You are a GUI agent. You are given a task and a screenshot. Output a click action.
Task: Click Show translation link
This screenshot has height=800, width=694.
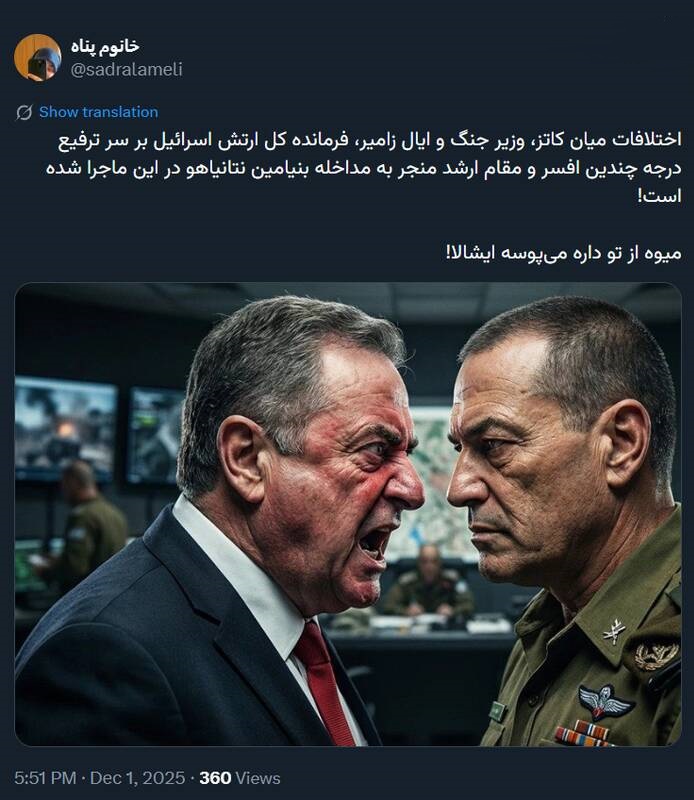click(x=98, y=112)
